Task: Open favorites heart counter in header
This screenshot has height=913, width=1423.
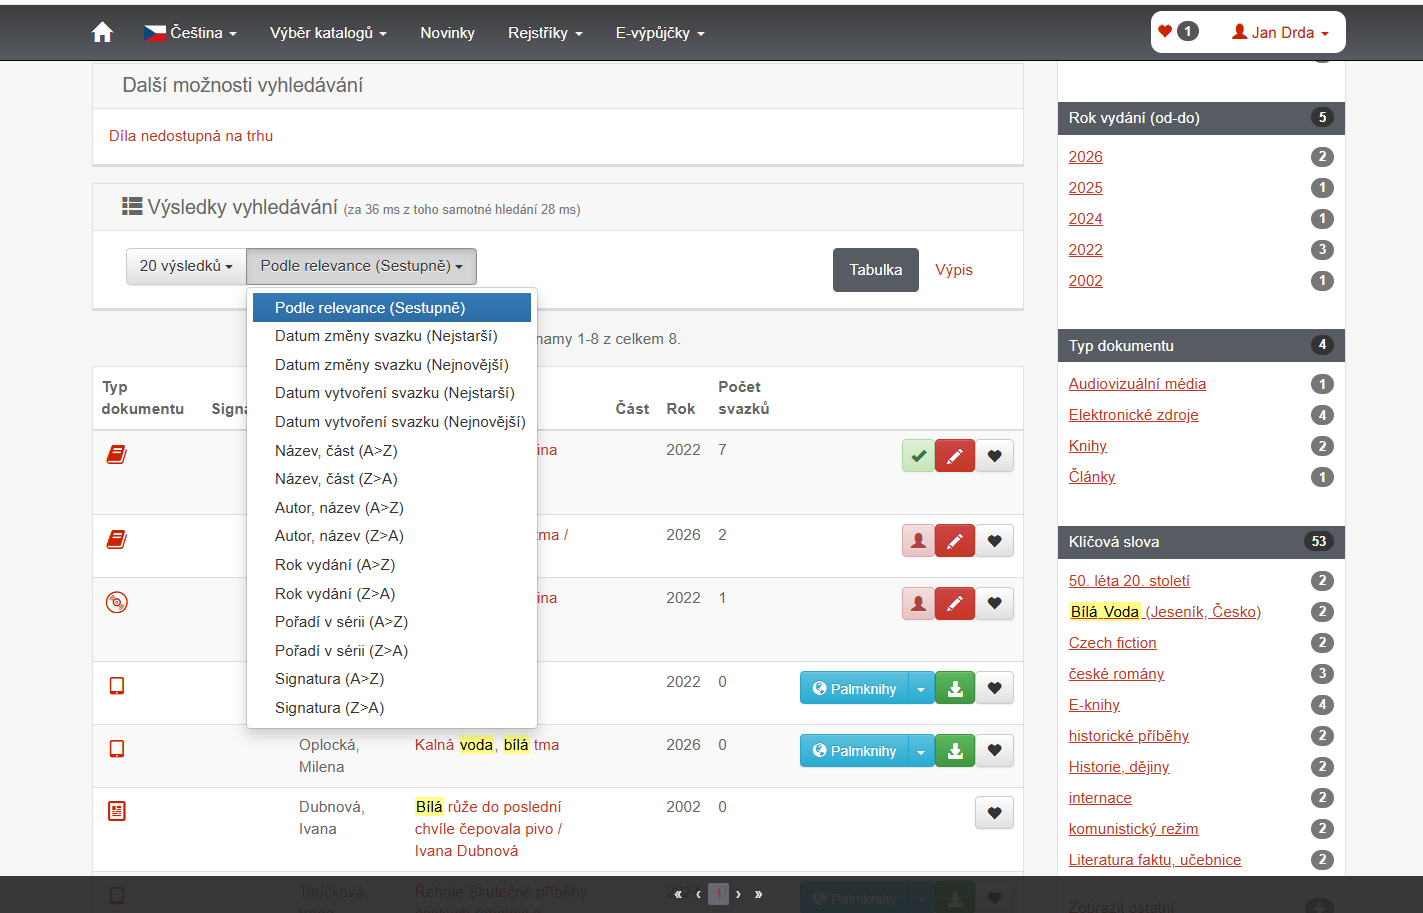Action: [x=1178, y=32]
